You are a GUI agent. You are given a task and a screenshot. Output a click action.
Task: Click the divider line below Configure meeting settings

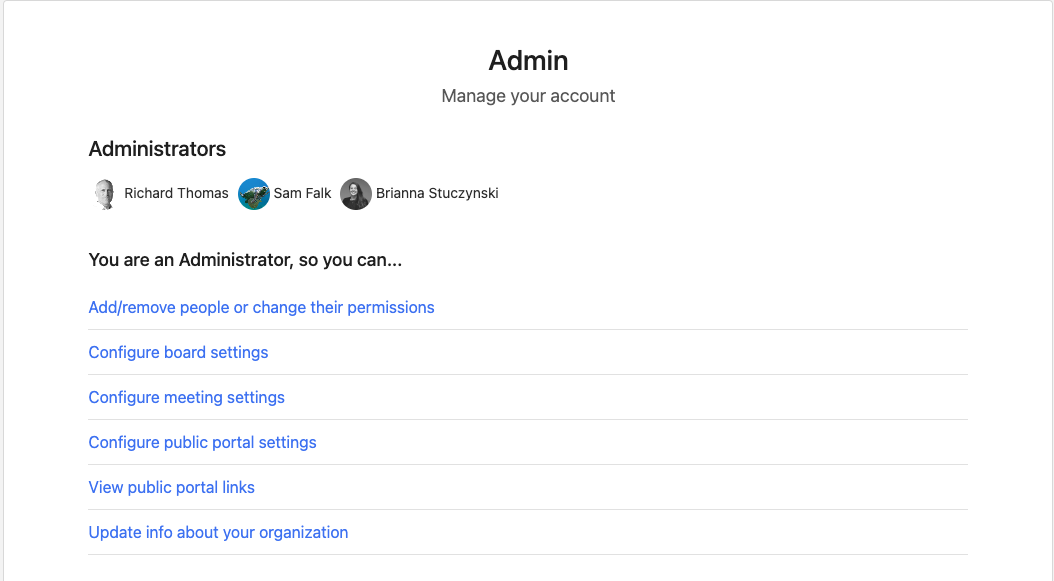pyautogui.click(x=528, y=420)
